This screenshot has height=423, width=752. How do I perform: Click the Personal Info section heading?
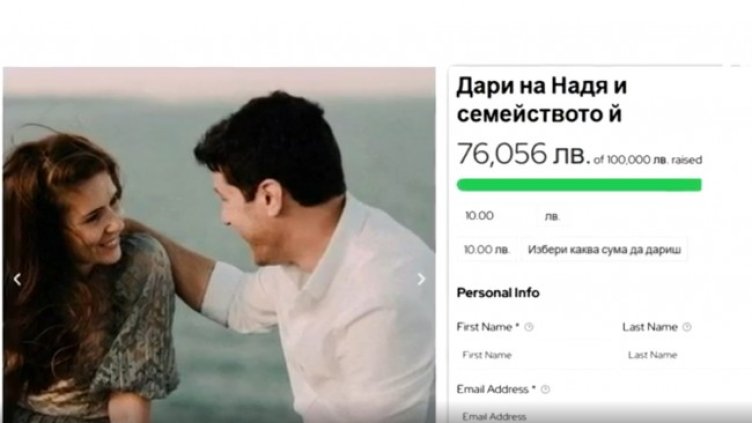pos(498,293)
